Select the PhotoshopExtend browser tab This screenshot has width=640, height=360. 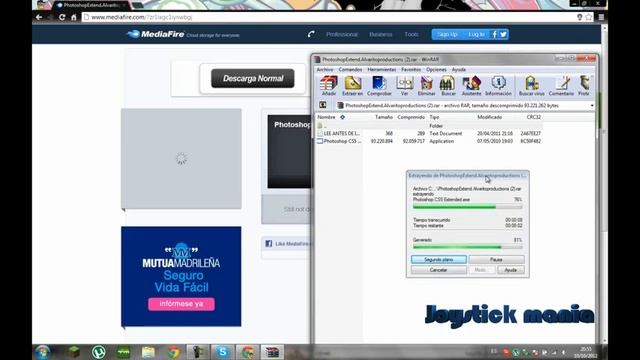pyautogui.click(x=92, y=5)
